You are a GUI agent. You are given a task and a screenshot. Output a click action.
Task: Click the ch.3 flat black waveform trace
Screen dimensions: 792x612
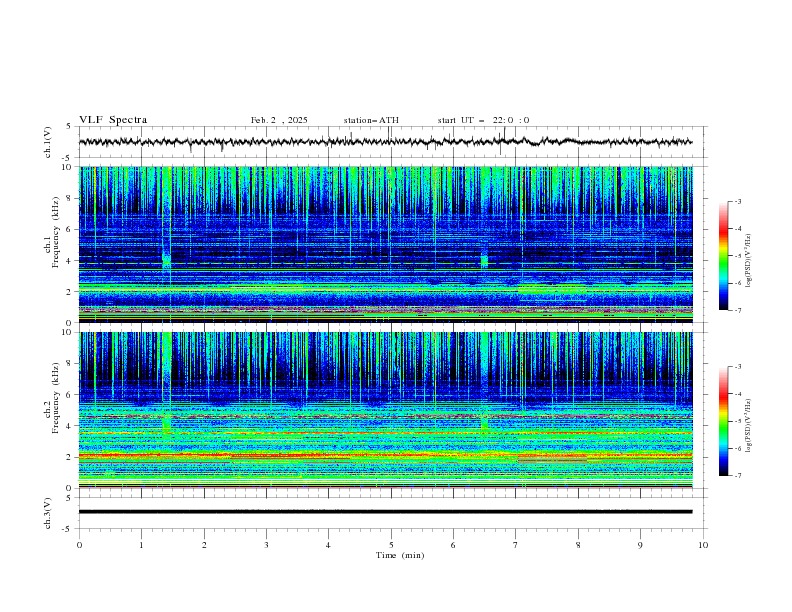[385, 512]
